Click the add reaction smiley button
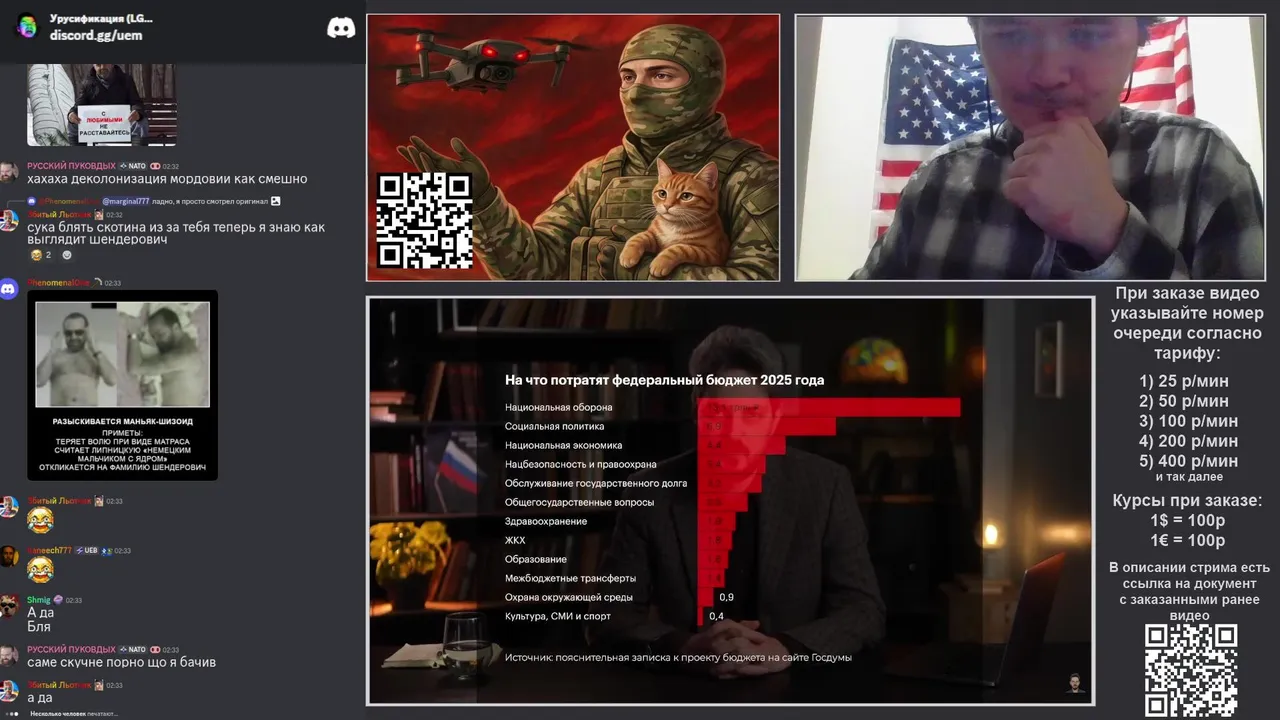 [x=67, y=255]
